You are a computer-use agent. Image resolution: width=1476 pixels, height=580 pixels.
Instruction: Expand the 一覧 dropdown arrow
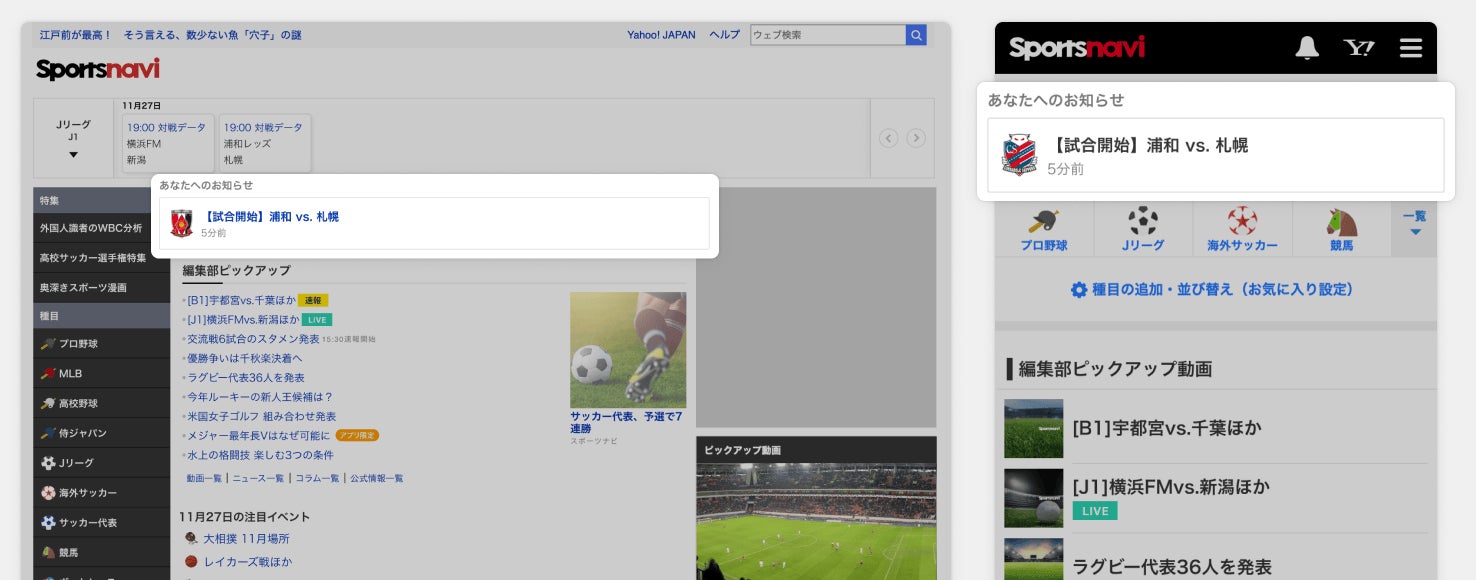(x=1415, y=232)
